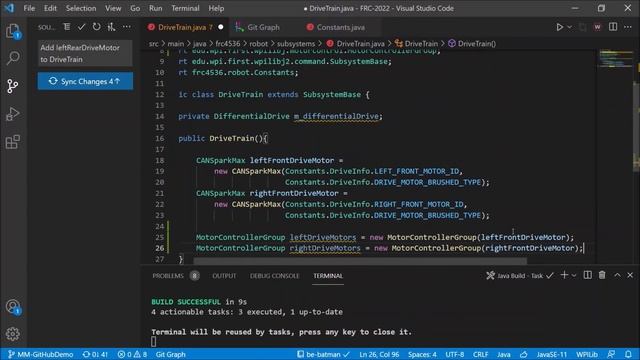Image resolution: width=640 pixels, height=360 pixels.
Task: Open notifications bell in status bar
Action: [x=628, y=354]
